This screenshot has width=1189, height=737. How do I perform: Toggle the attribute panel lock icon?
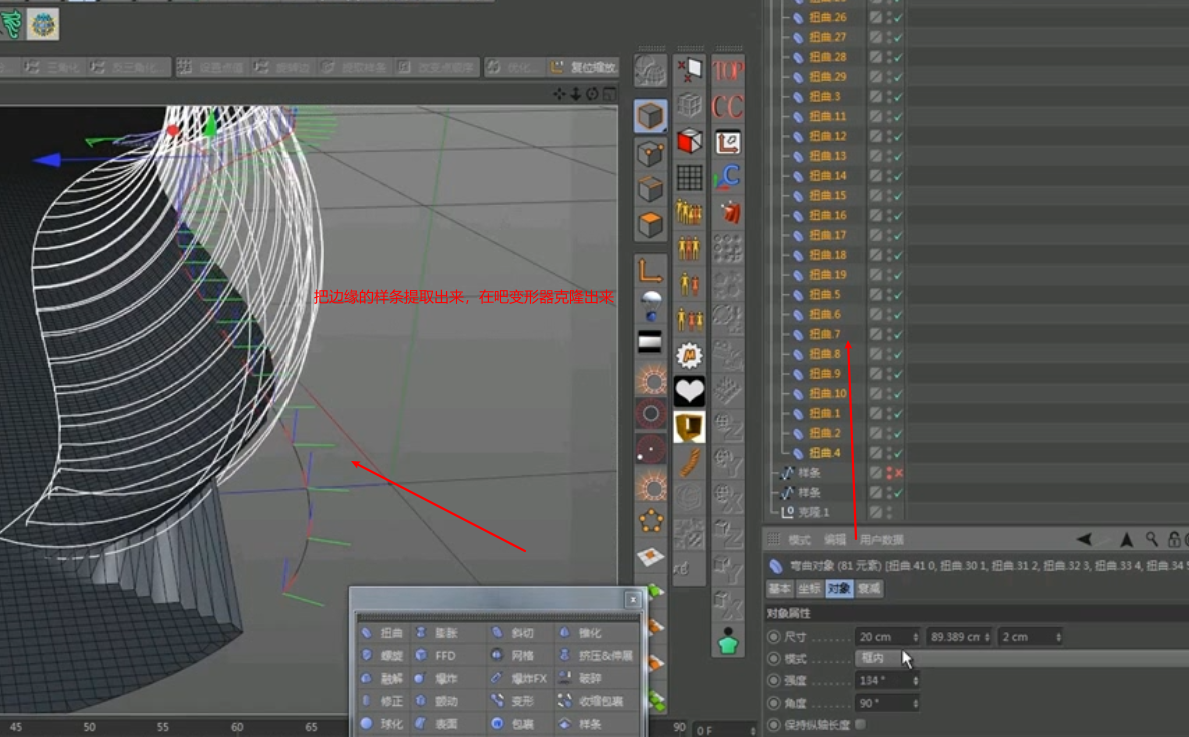click(x=1174, y=539)
